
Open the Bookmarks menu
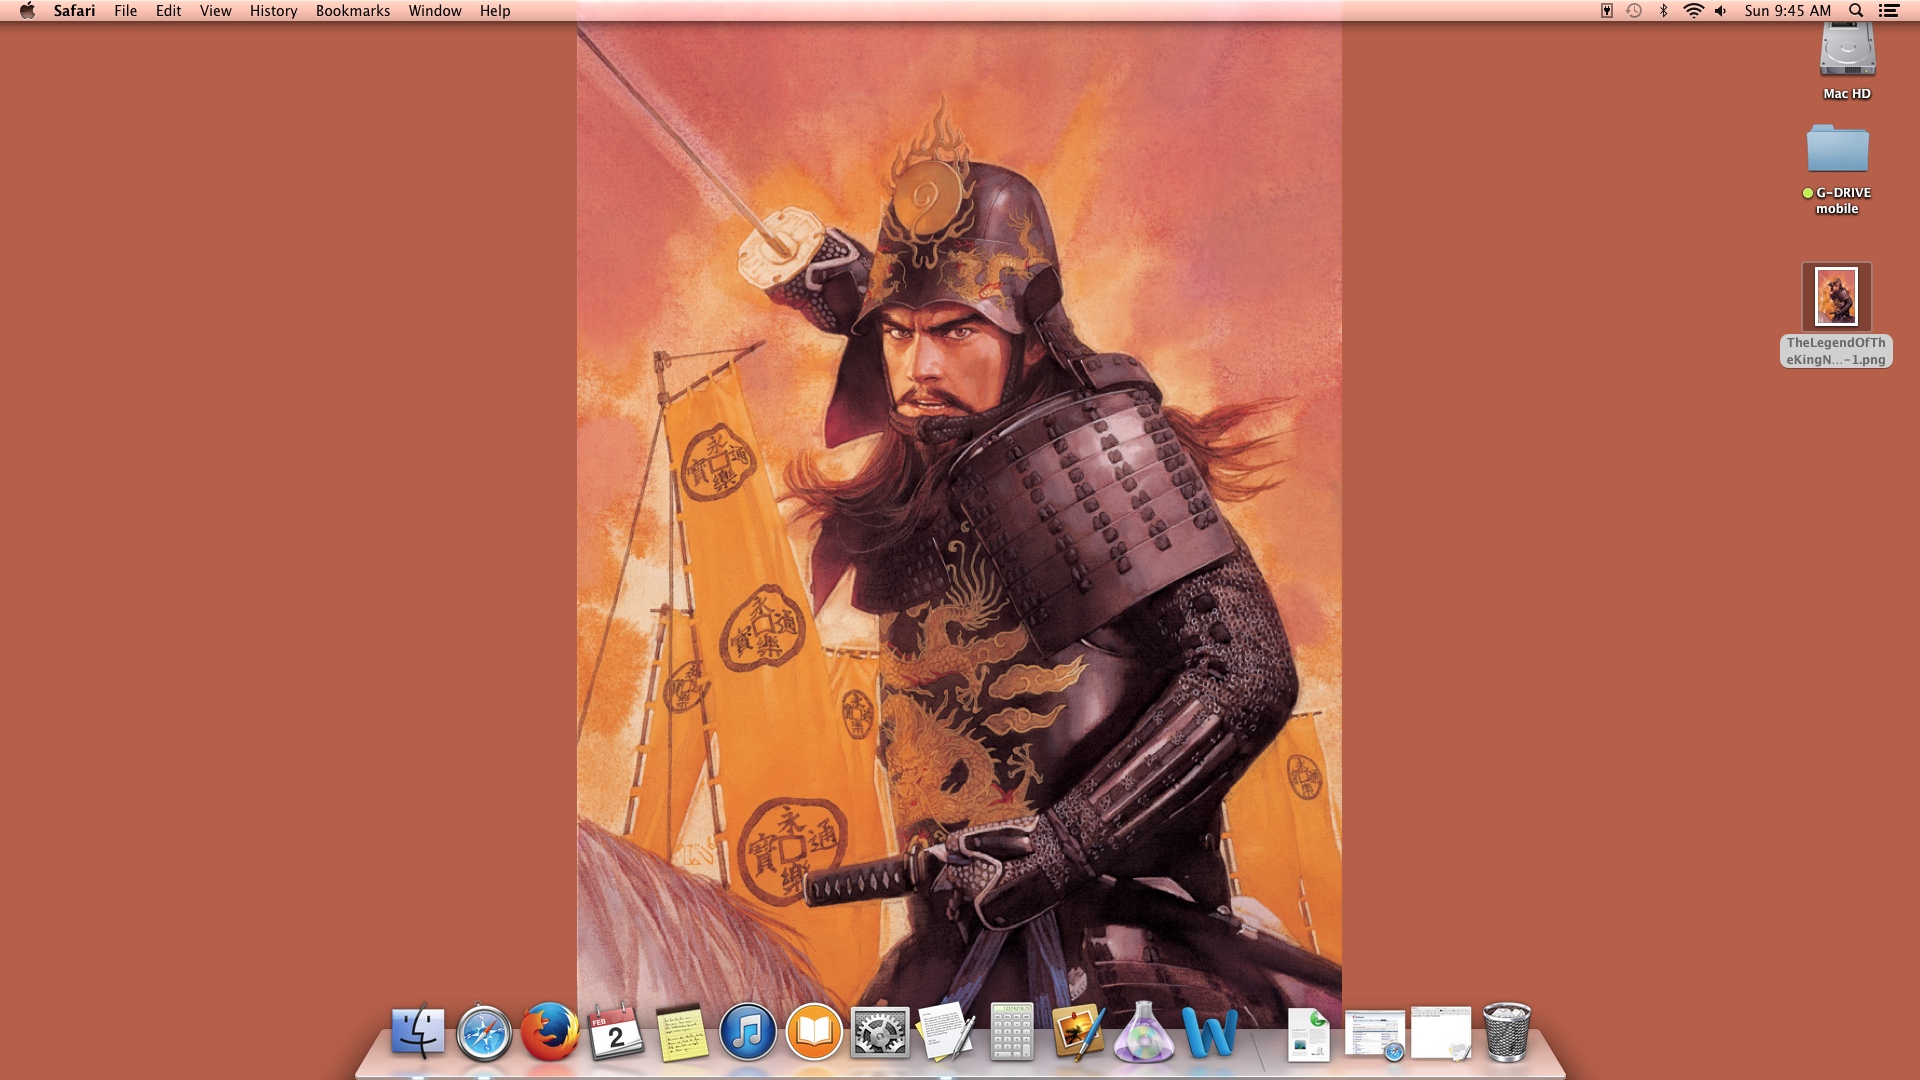[353, 11]
